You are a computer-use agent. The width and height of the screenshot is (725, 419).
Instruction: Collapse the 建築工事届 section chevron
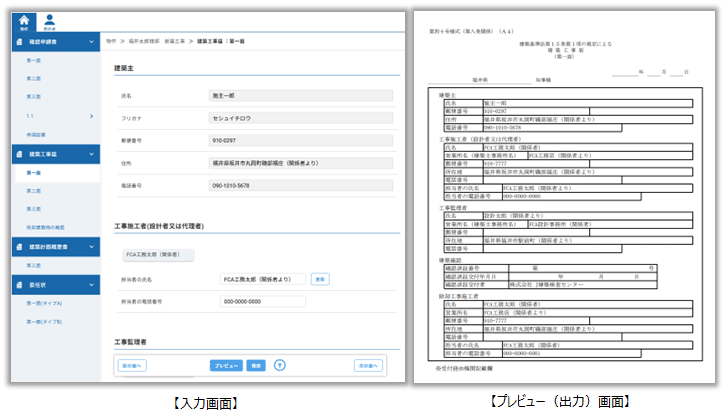[x=93, y=154]
